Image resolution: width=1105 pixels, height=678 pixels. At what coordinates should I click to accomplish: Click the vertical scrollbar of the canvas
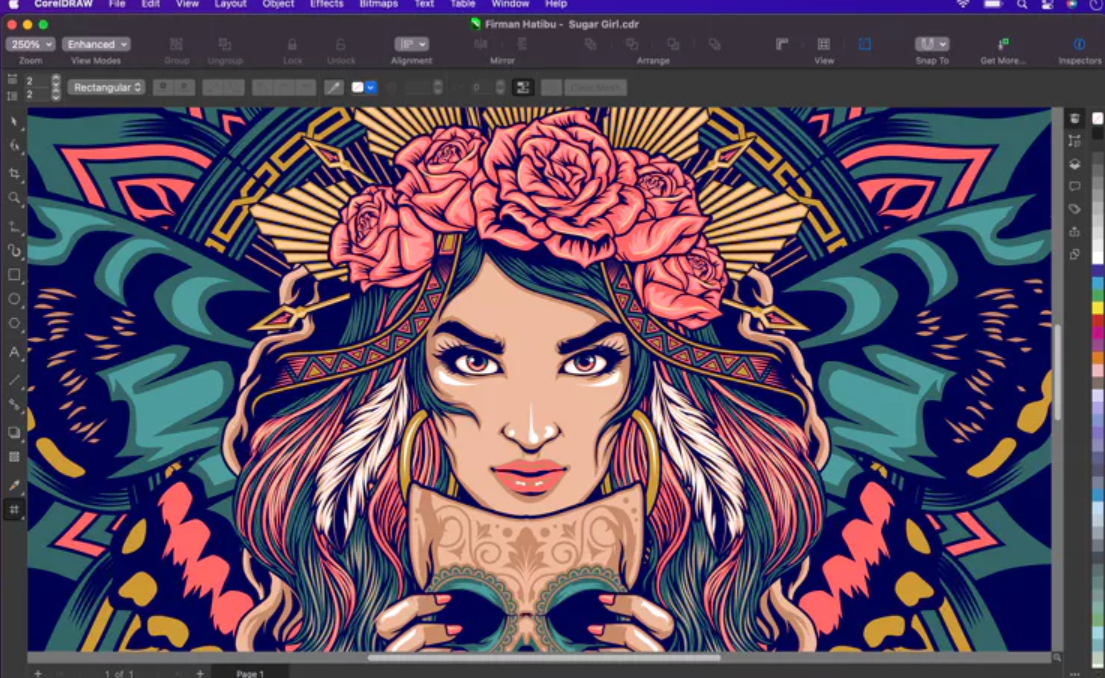[x=1057, y=372]
